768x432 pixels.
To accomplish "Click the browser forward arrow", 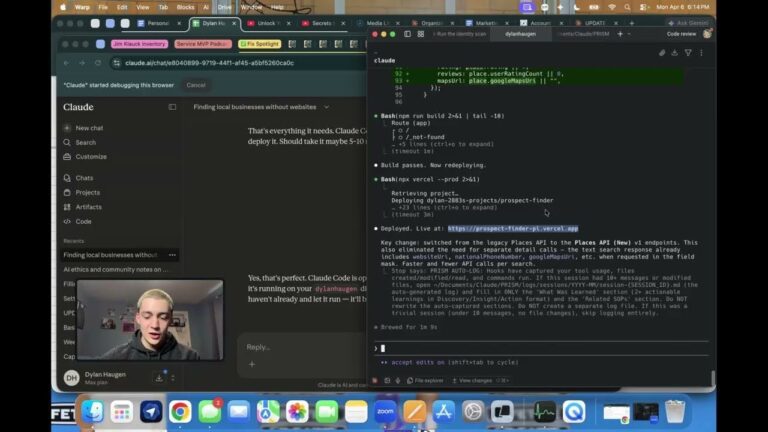I will [82, 63].
